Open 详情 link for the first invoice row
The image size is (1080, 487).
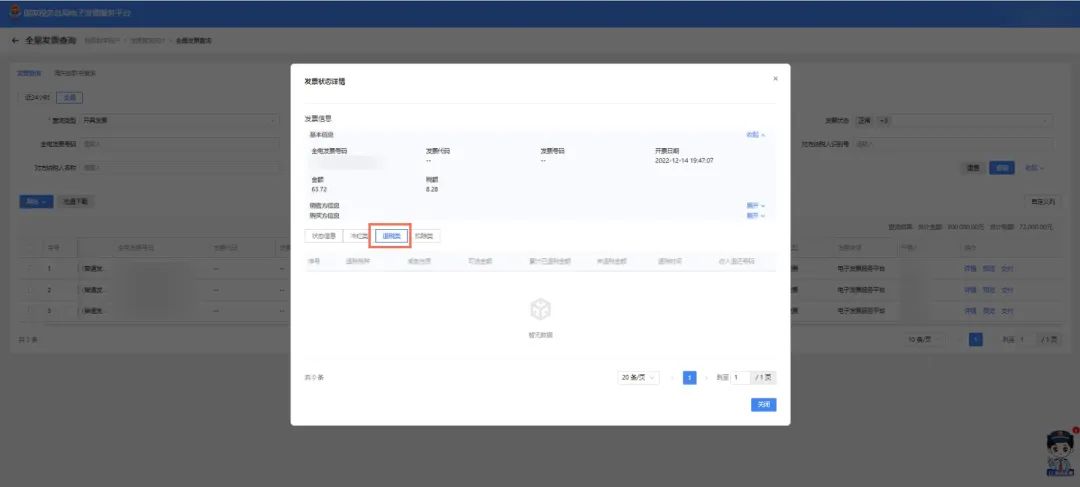[x=969, y=269]
